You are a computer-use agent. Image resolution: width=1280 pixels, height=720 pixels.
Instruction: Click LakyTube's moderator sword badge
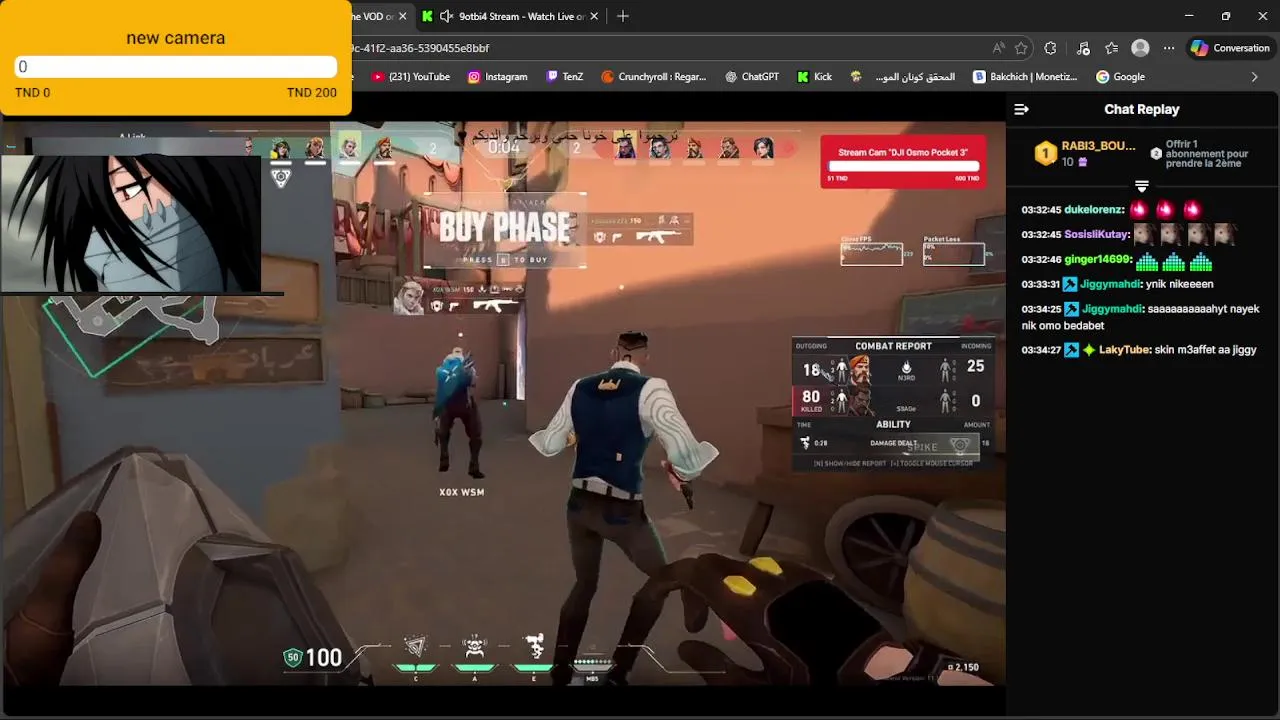tap(1070, 350)
